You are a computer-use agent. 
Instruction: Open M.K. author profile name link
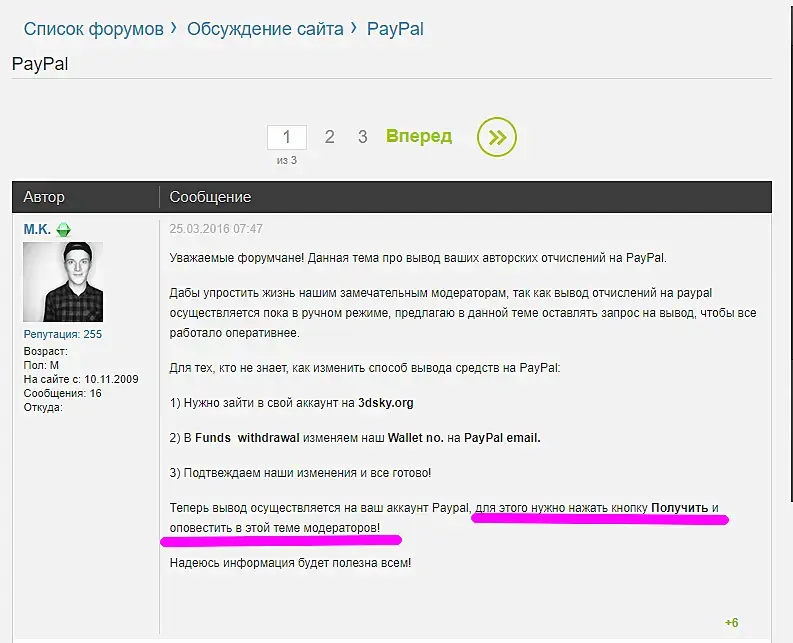tap(37, 229)
